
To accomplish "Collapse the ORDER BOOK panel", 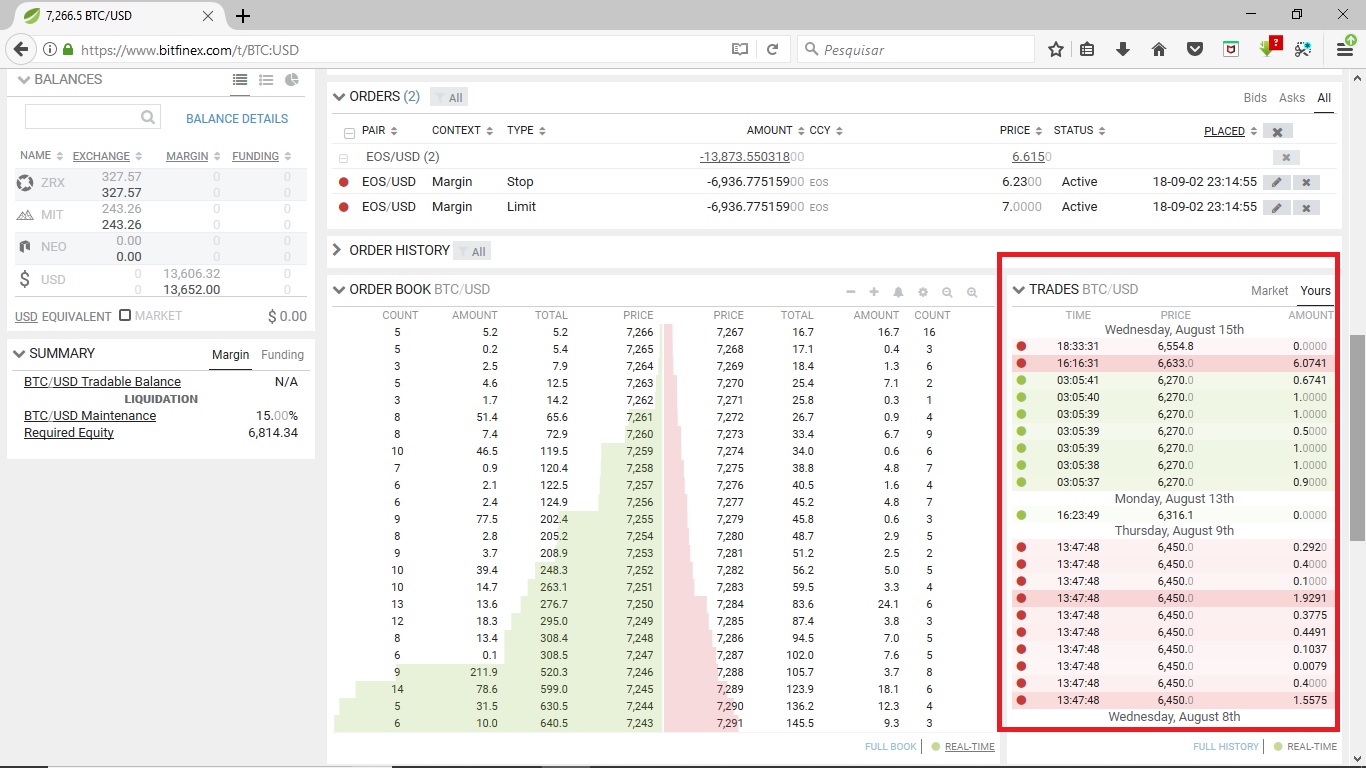I will (x=339, y=290).
